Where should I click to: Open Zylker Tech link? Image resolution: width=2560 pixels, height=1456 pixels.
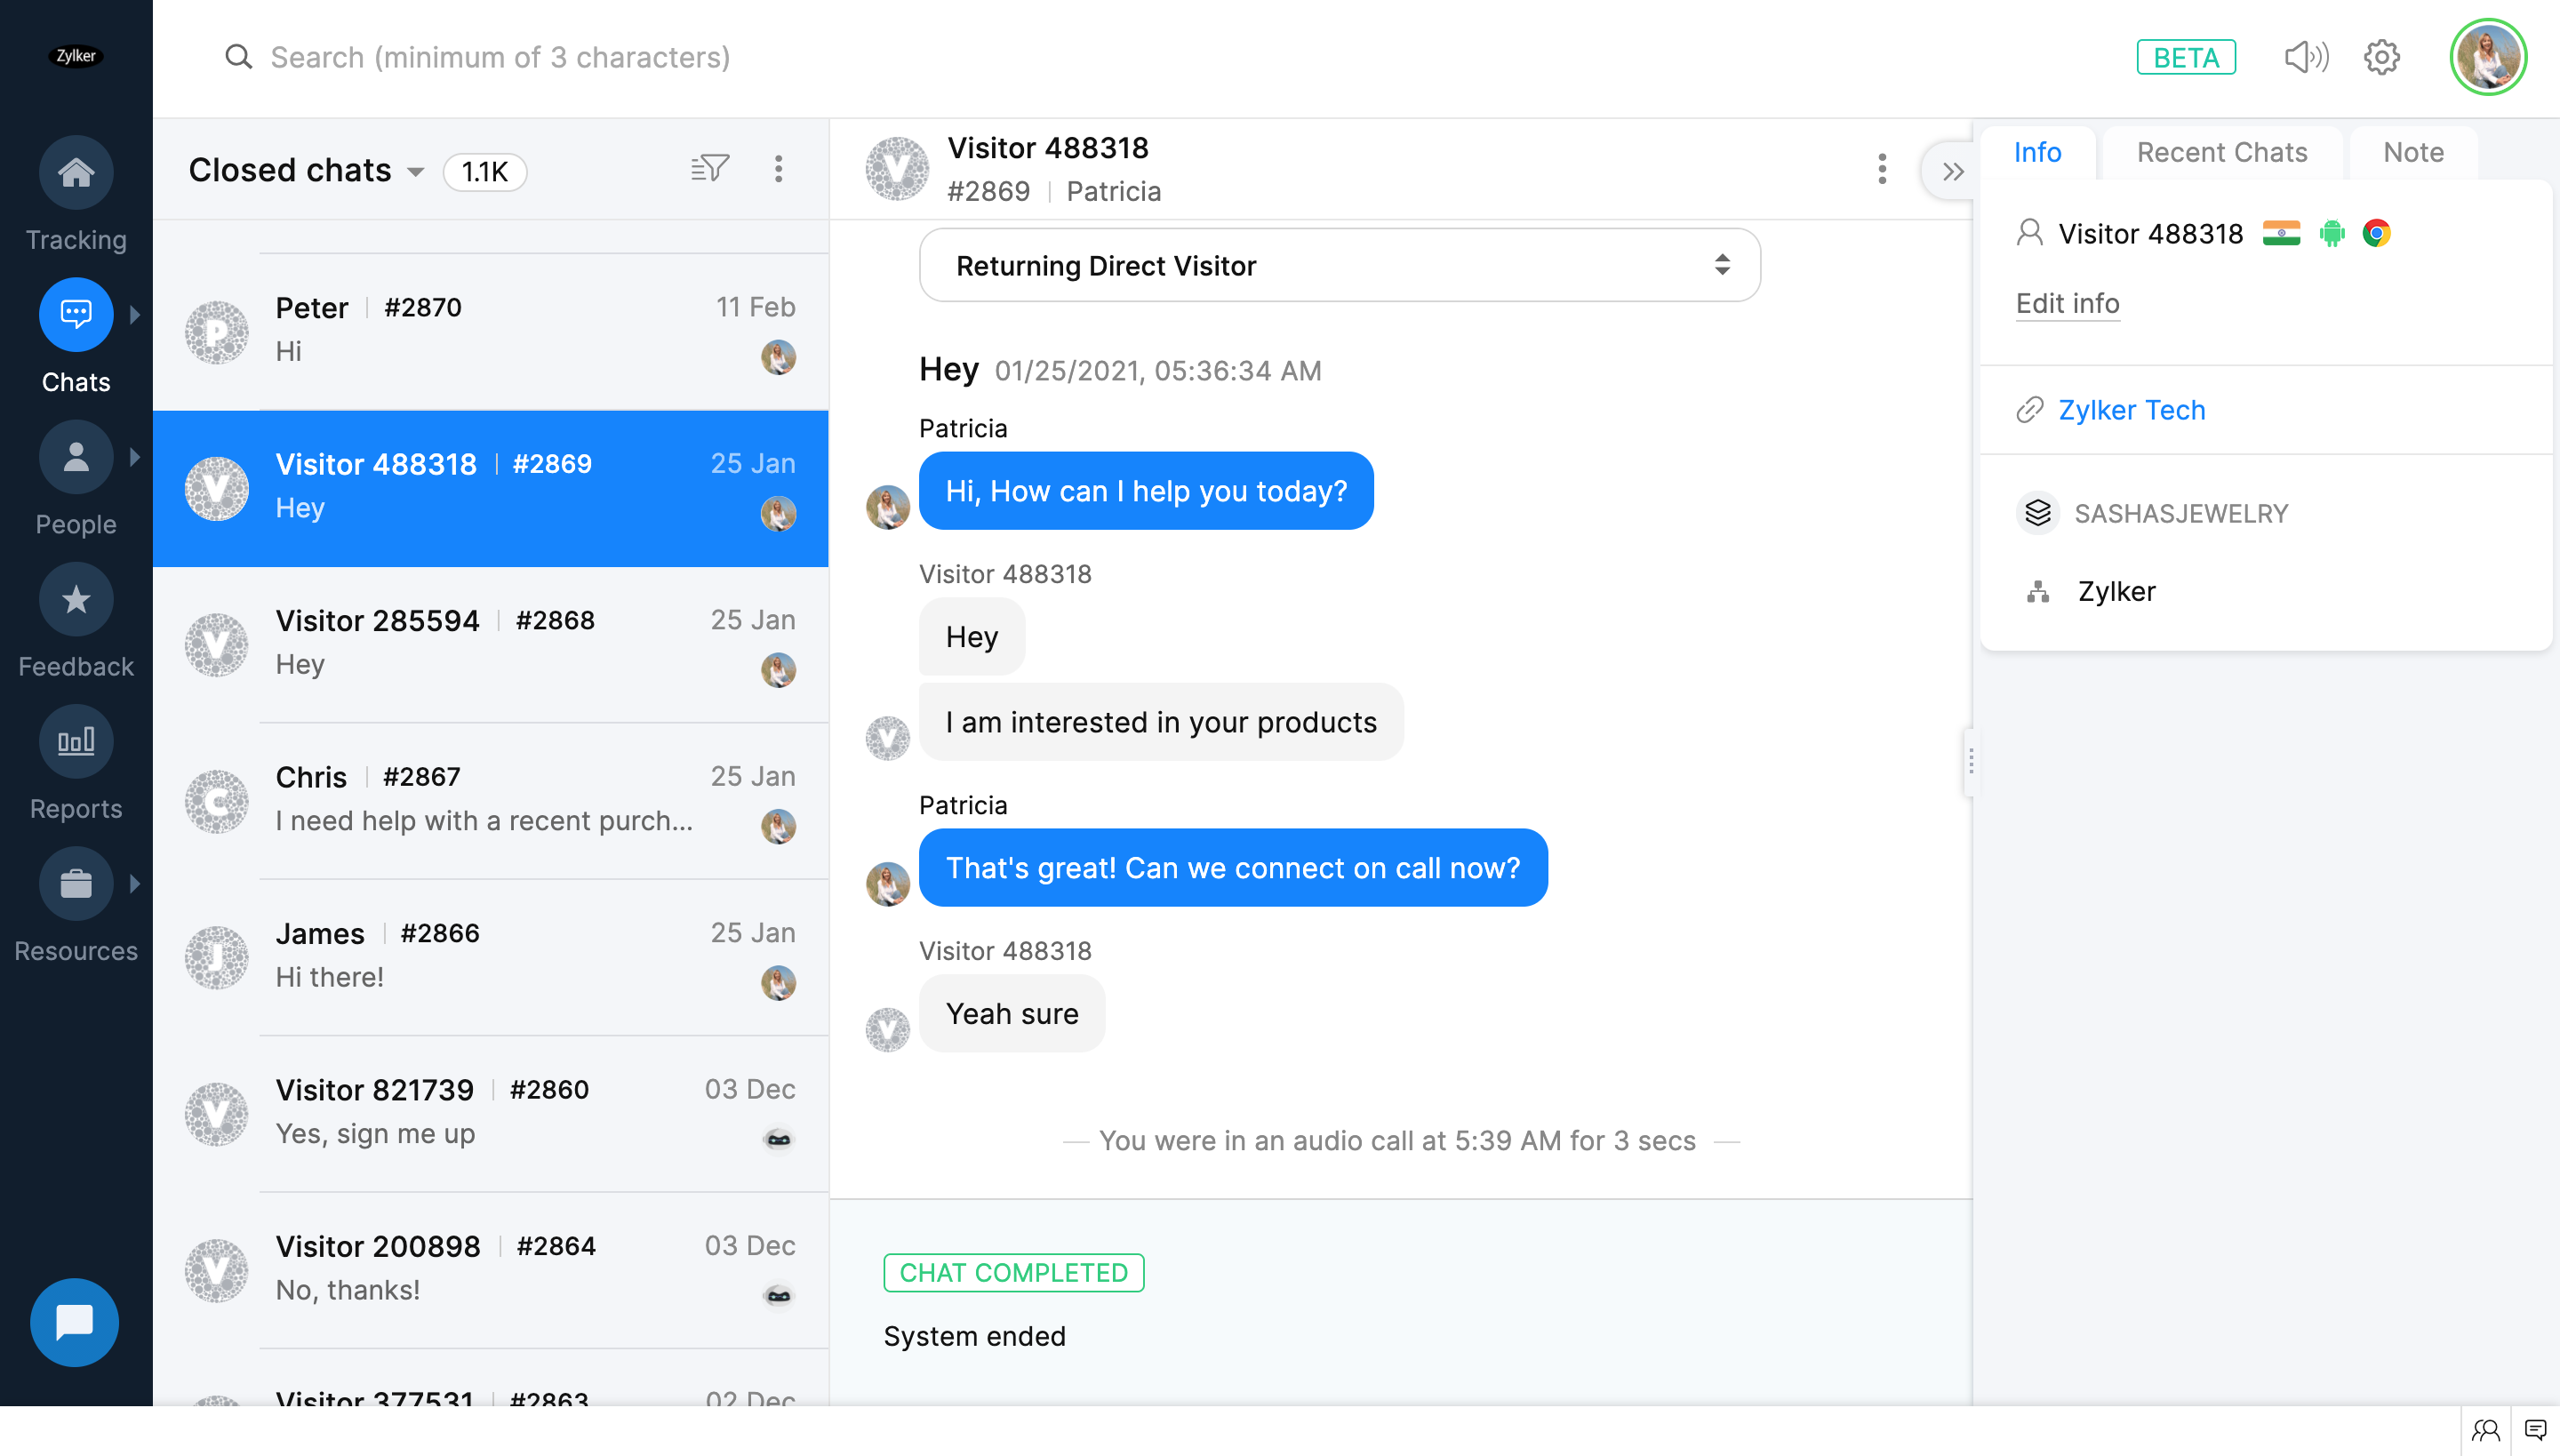click(x=2131, y=410)
